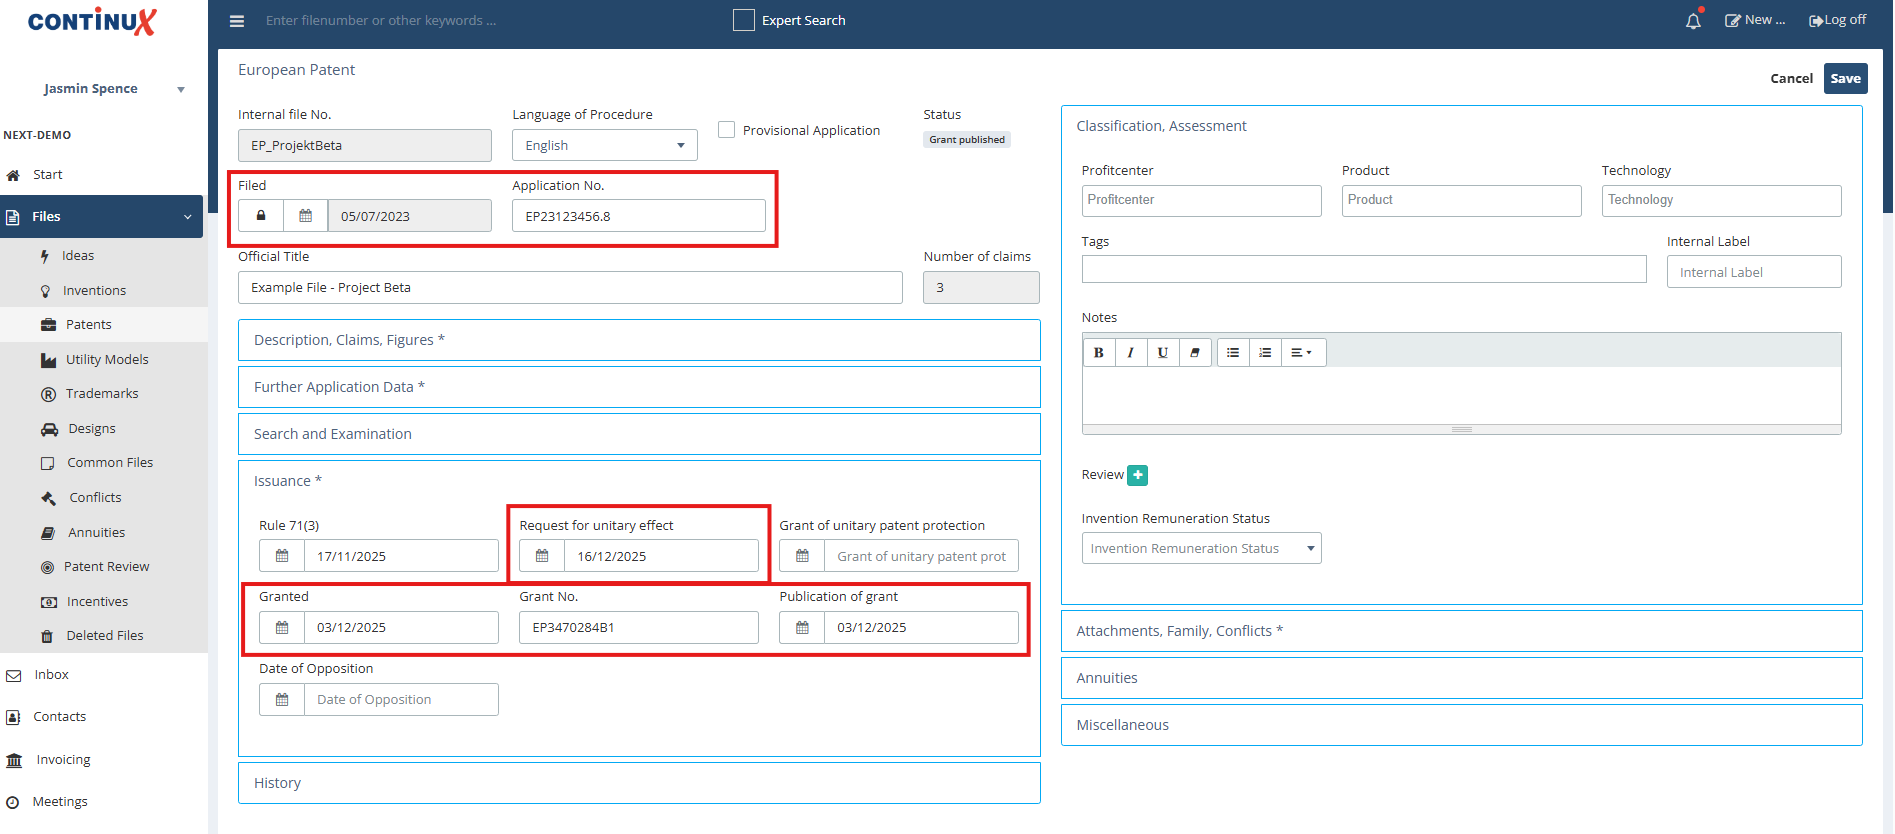Image resolution: width=1895 pixels, height=834 pixels.
Task: Expand the Annuities panel on the right
Action: point(1462,678)
